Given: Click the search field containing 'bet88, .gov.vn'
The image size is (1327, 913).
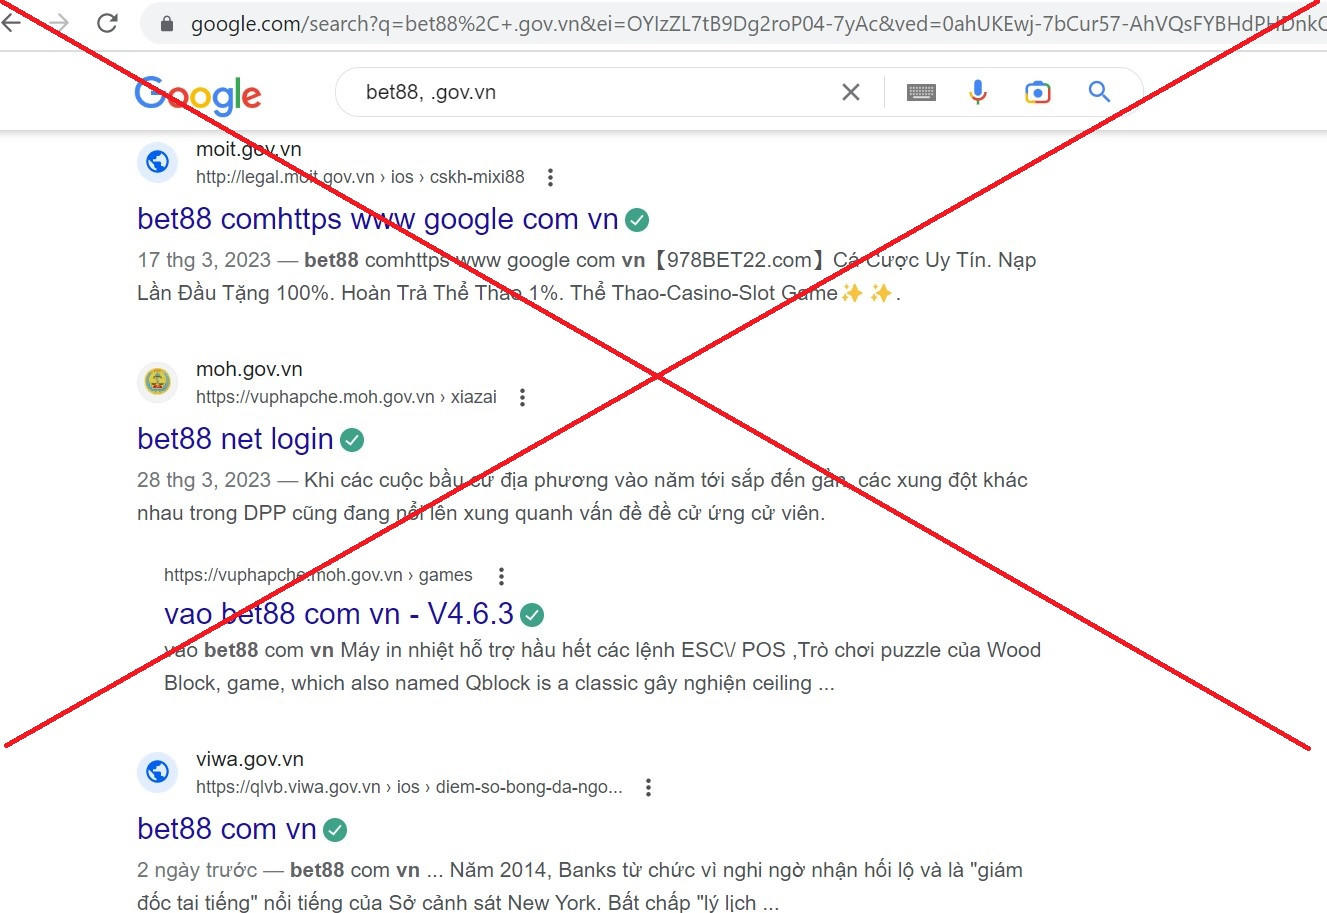Looking at the screenshot, I should [590, 92].
